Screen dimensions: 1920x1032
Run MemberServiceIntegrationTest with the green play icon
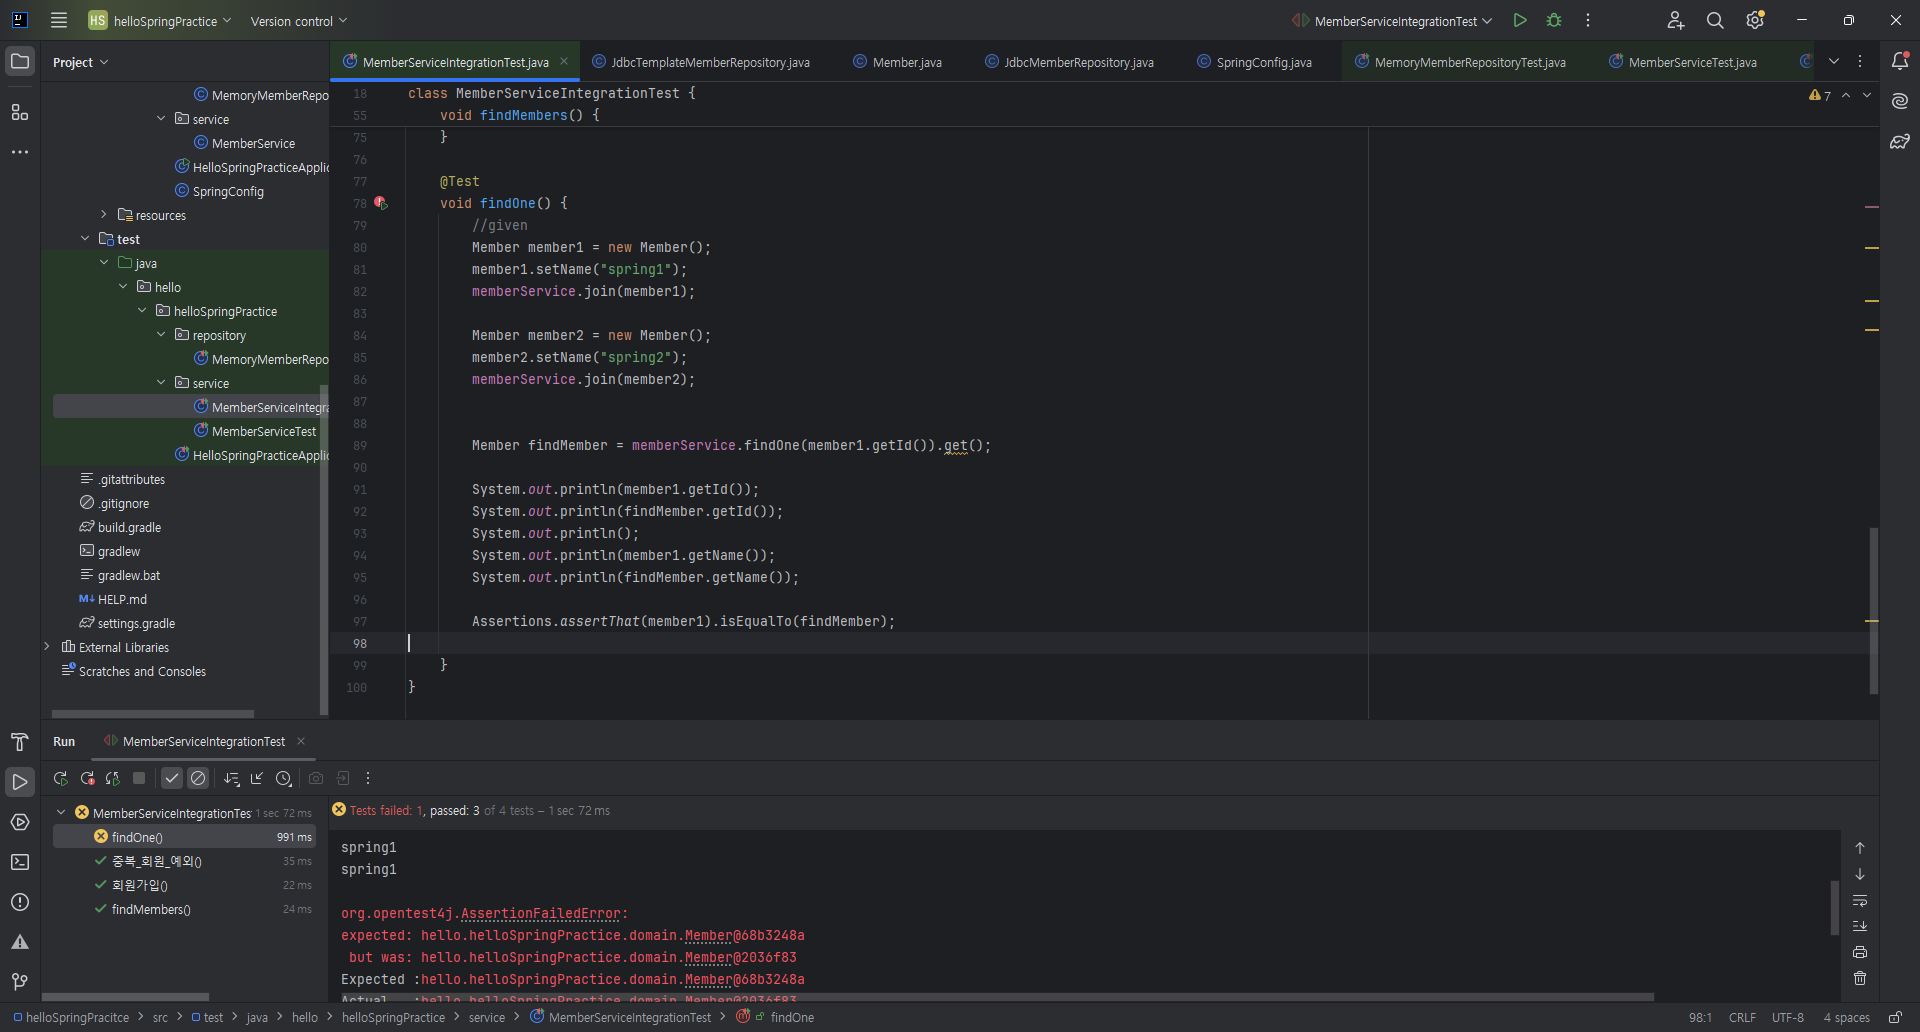pos(1520,20)
